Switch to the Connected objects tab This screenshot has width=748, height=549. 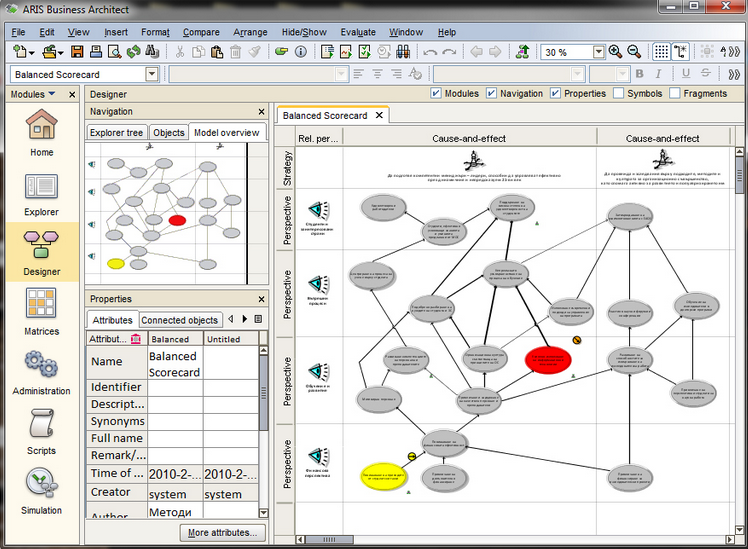pyautogui.click(x=179, y=320)
